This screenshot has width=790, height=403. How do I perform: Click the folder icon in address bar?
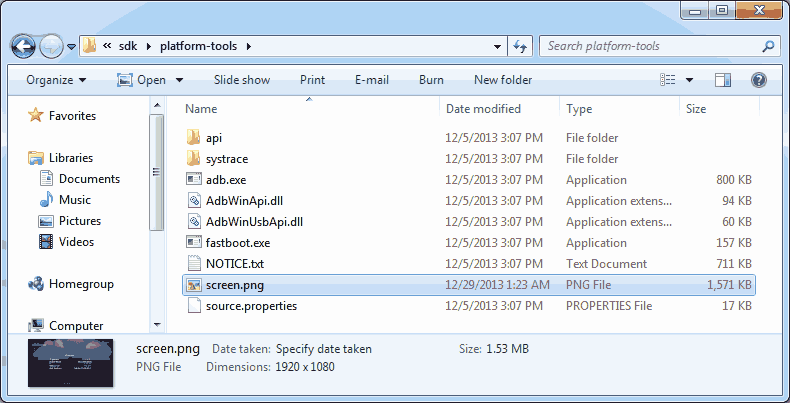click(89, 46)
